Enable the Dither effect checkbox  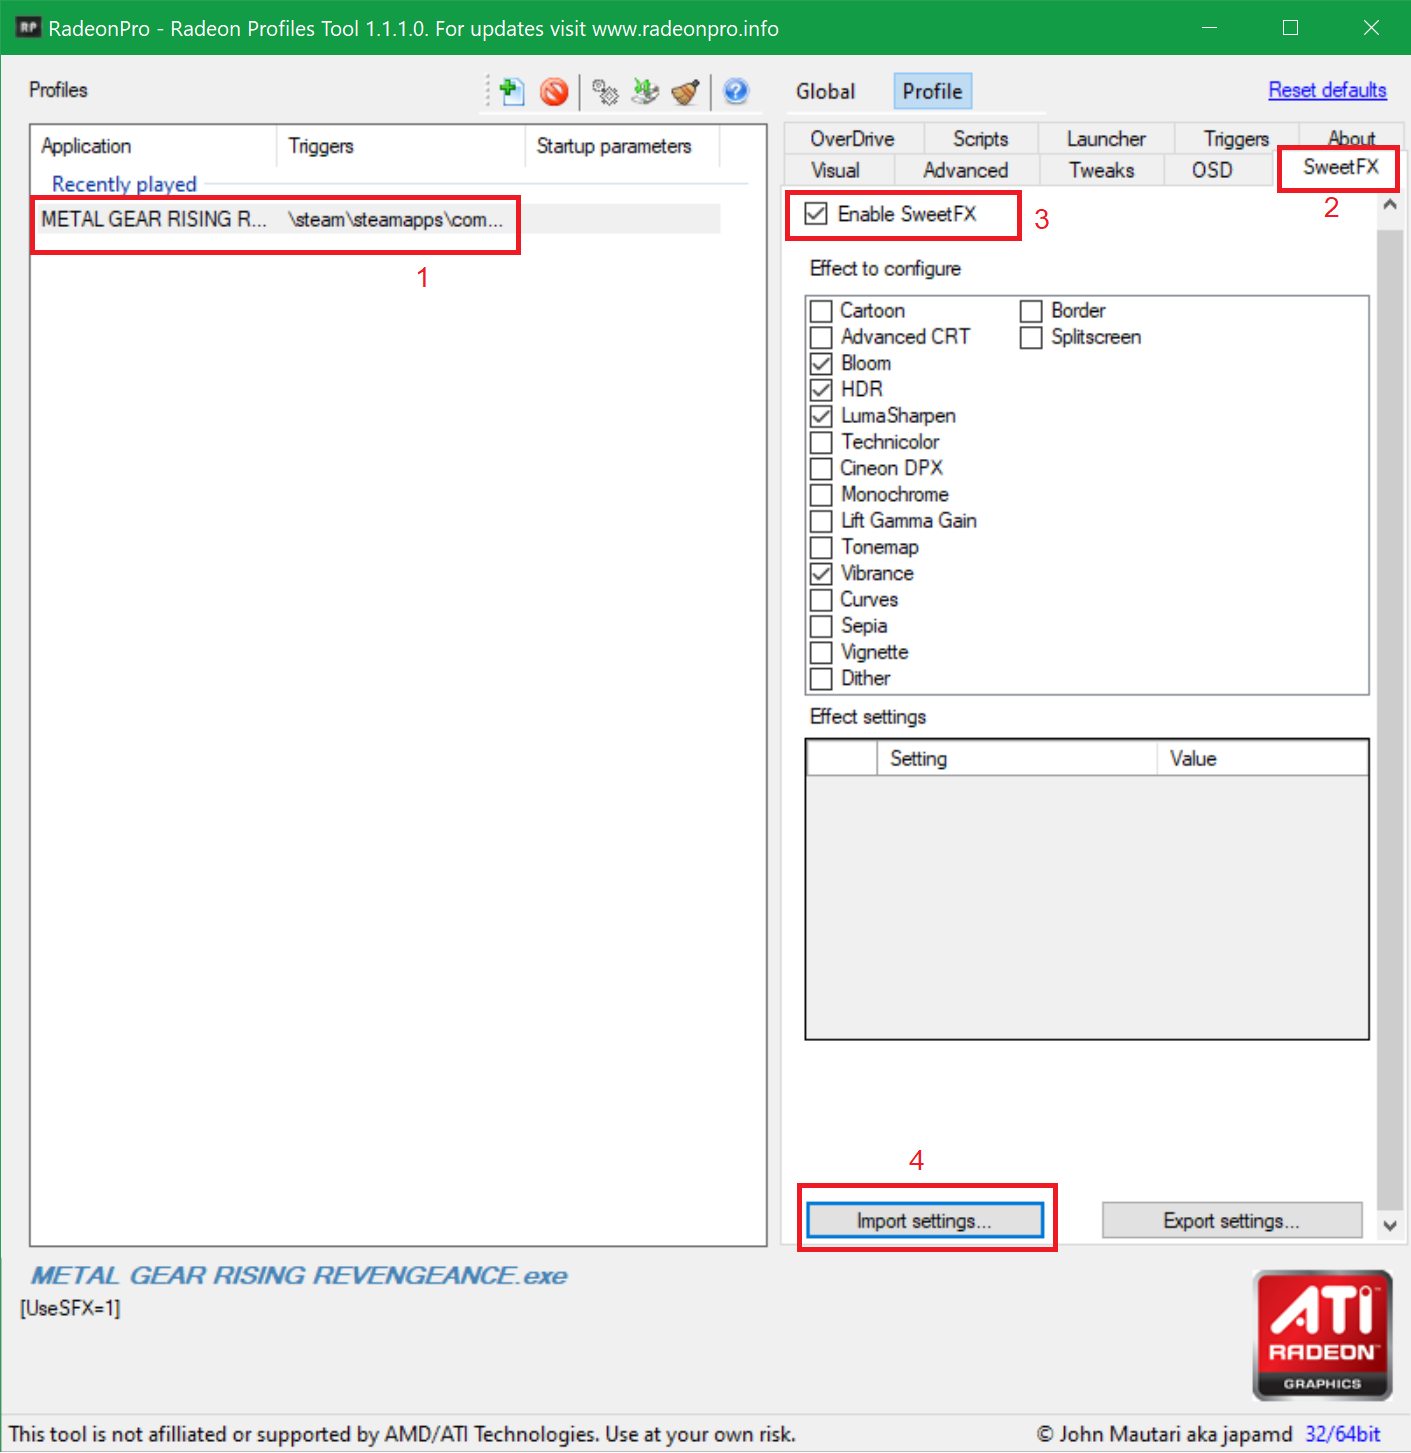coord(821,678)
